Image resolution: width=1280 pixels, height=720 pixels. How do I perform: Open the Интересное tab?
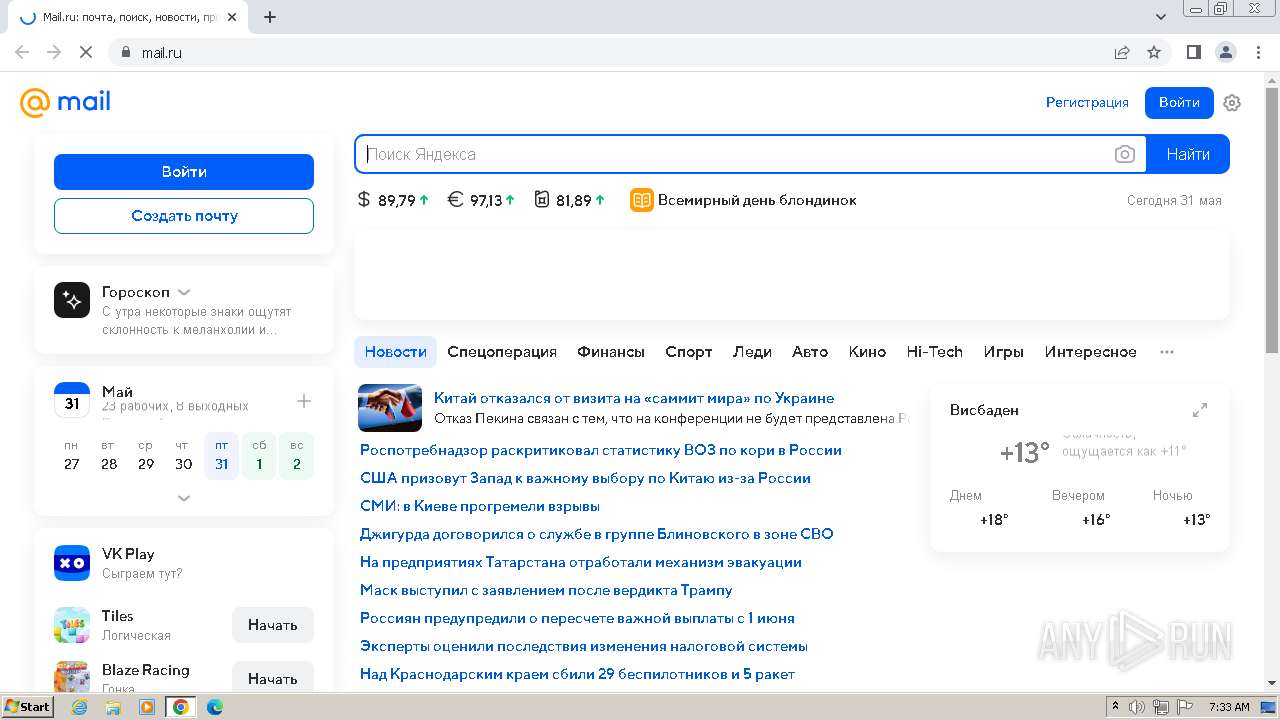(x=1090, y=352)
